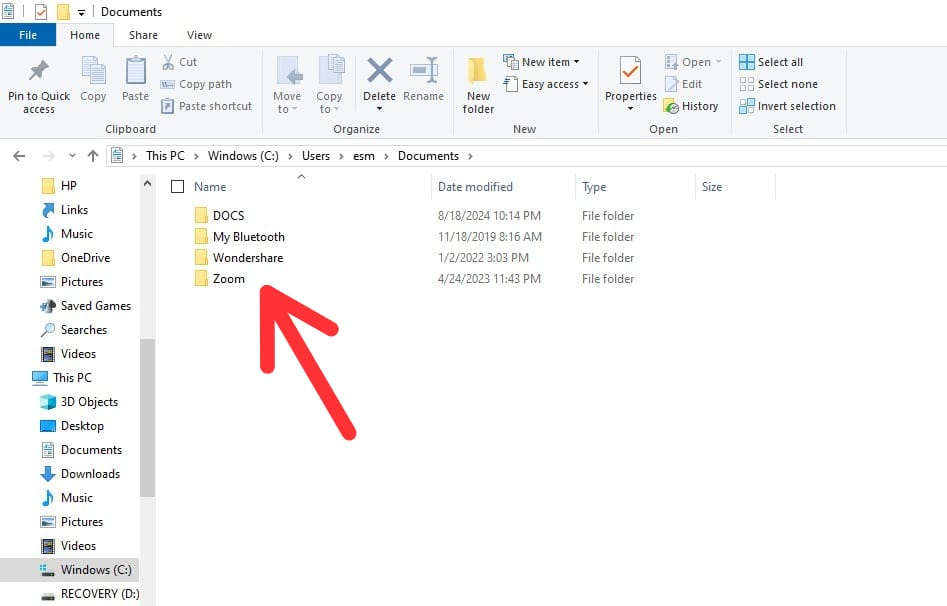Click the Up one level arrow
The width and height of the screenshot is (947, 606).
click(x=93, y=156)
